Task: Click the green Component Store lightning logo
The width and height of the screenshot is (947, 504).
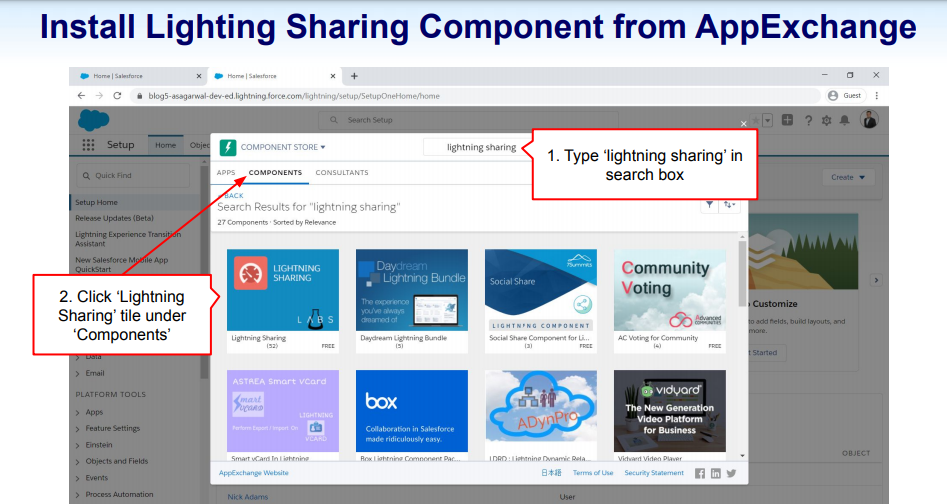Action: tap(228, 147)
